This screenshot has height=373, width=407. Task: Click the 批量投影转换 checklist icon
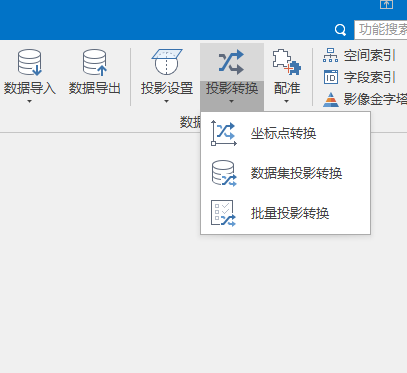pos(223,213)
